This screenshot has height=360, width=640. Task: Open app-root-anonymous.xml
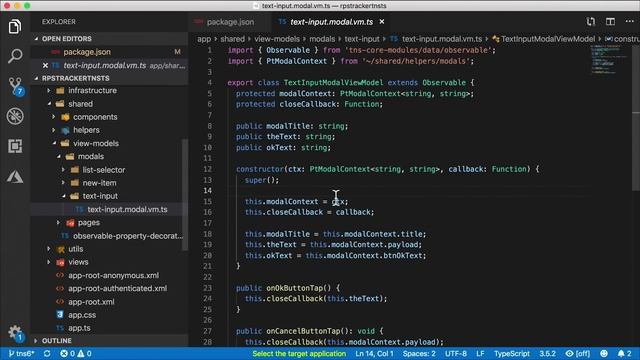pos(113,276)
